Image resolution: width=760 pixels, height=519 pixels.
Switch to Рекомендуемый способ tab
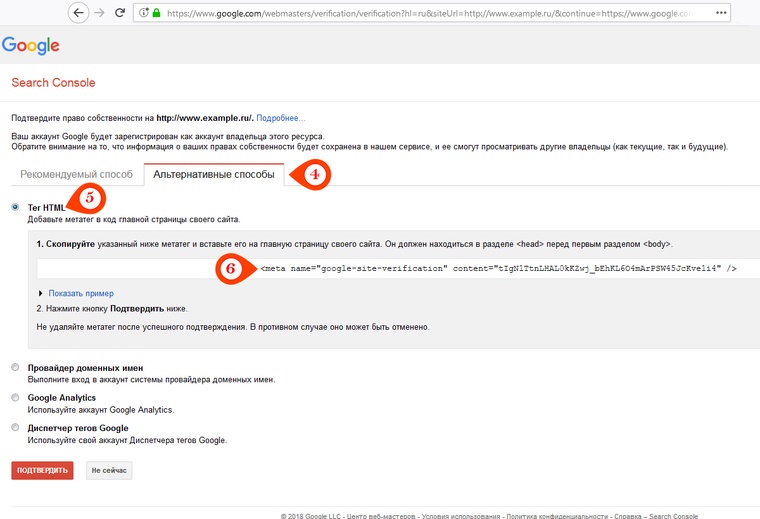[x=77, y=175]
